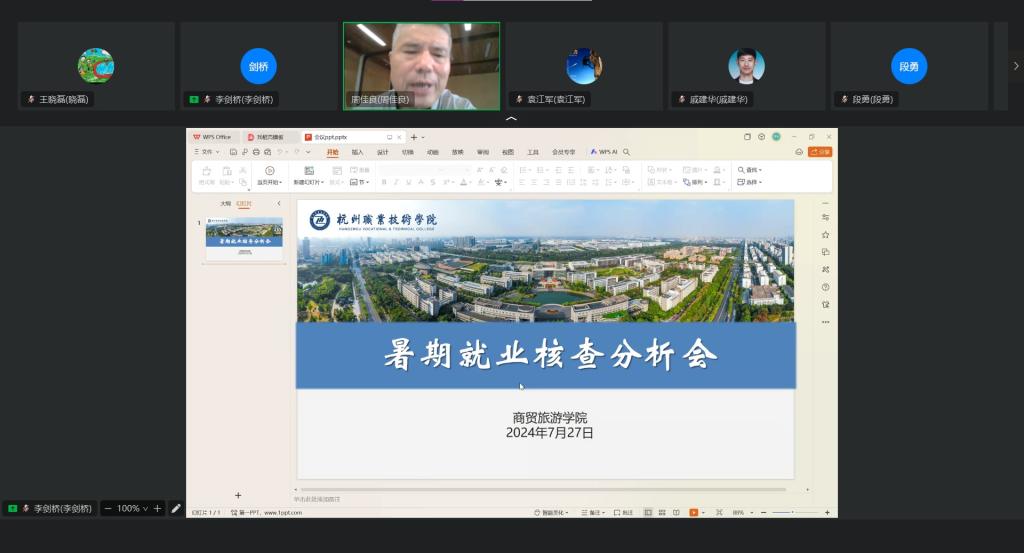Toggle the 批注 comments pane
This screenshot has width=1024, height=553.
coord(624,512)
